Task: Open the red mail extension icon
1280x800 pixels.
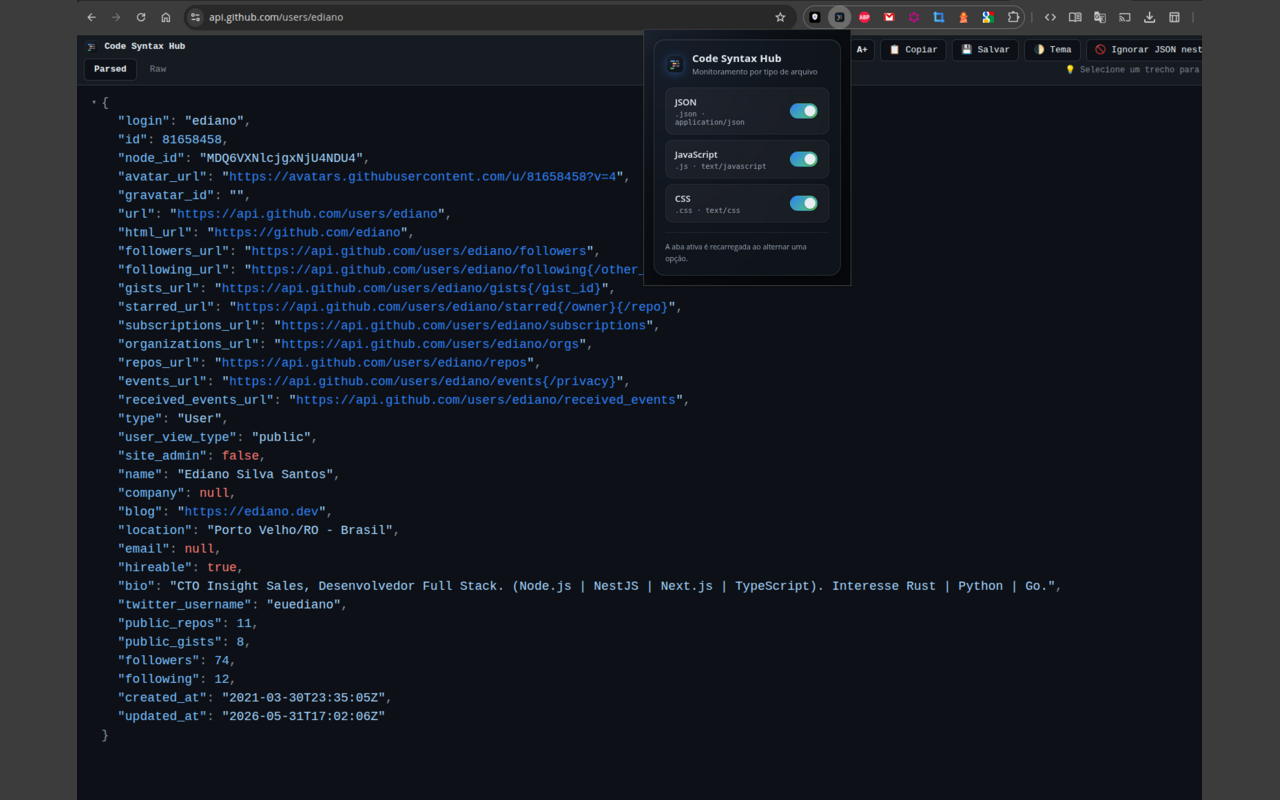Action: click(x=889, y=17)
